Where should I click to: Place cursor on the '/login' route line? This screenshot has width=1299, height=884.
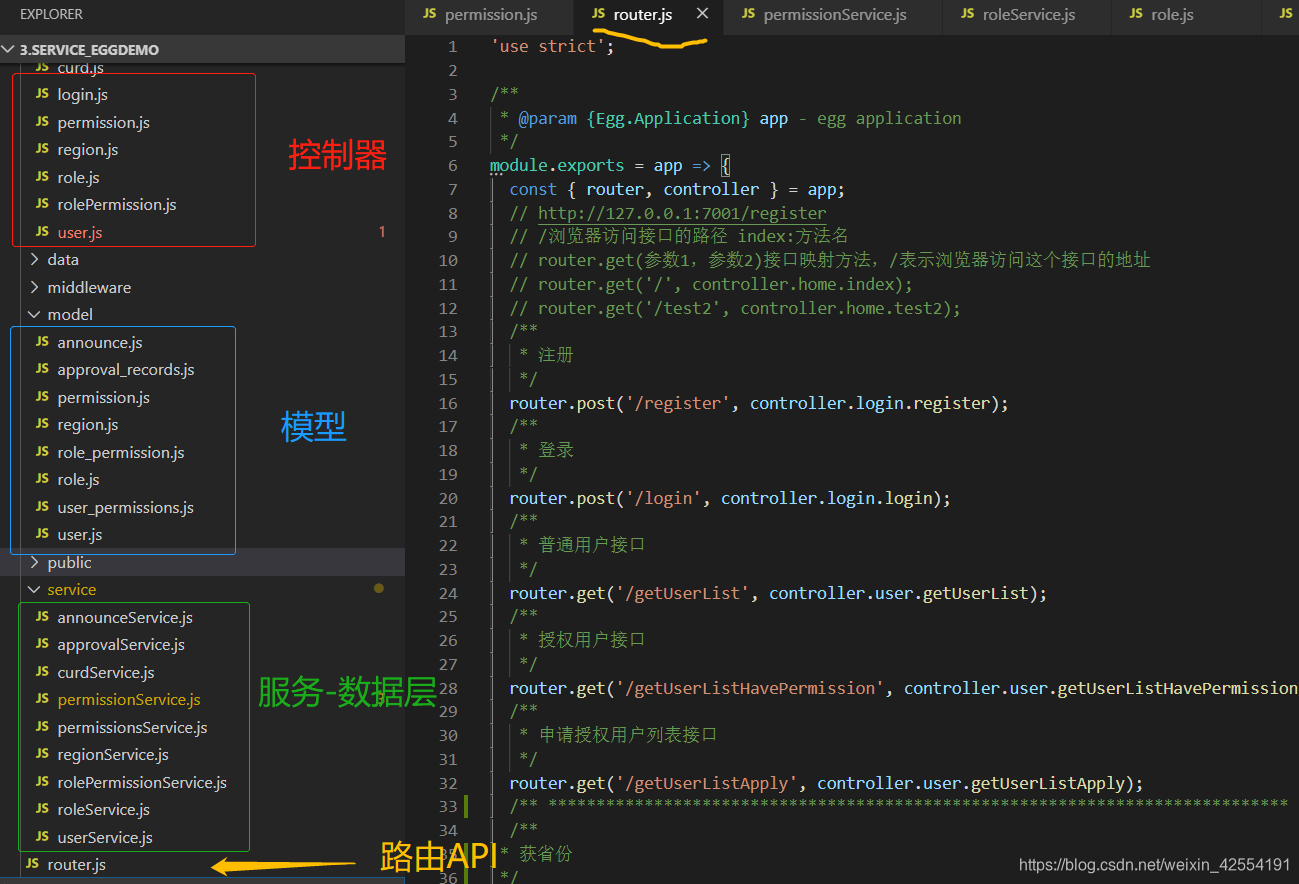pos(730,498)
